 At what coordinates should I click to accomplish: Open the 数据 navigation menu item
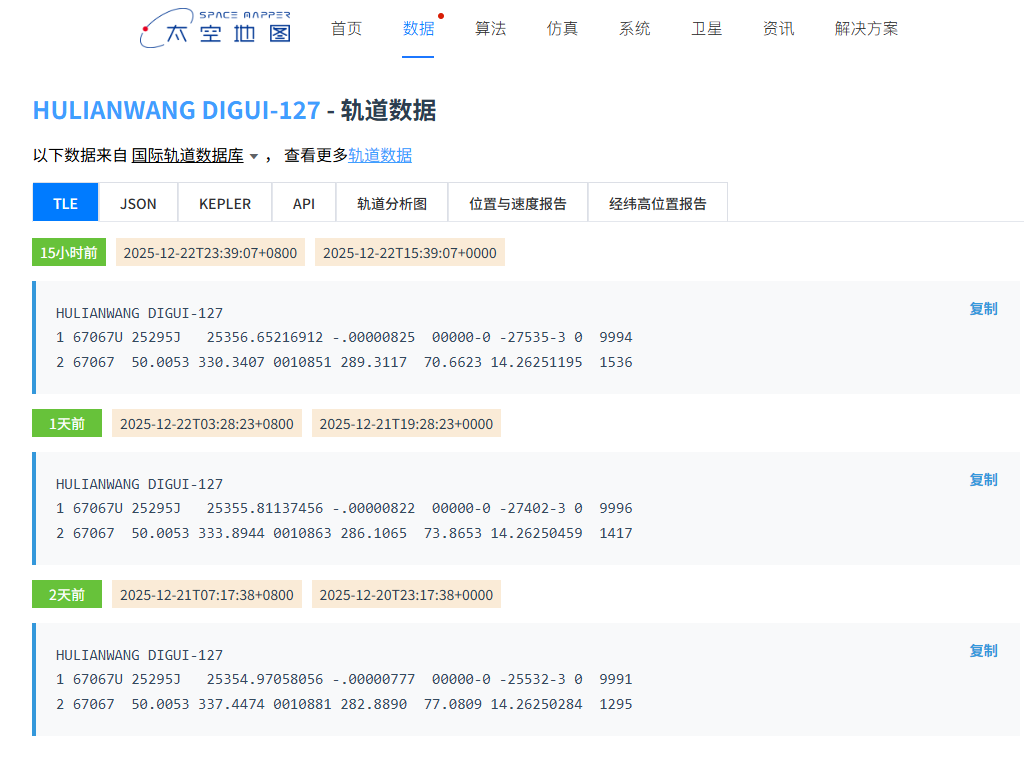pyautogui.click(x=418, y=29)
